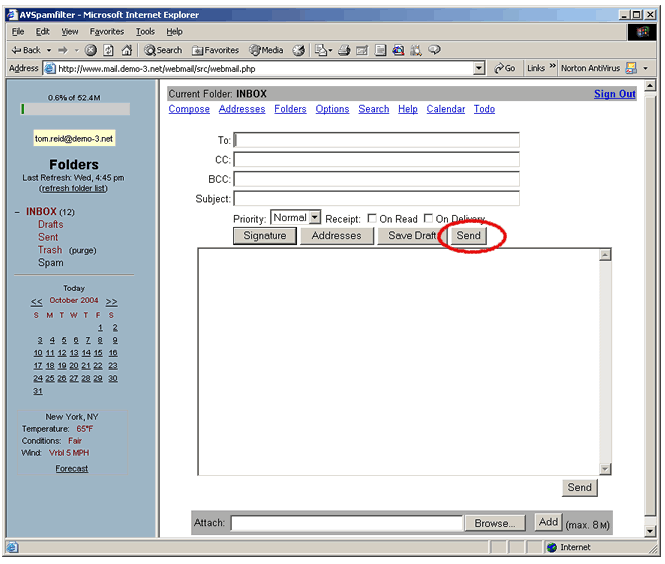Click the browser Back arrow button
665x564 pixels.
coord(26,50)
